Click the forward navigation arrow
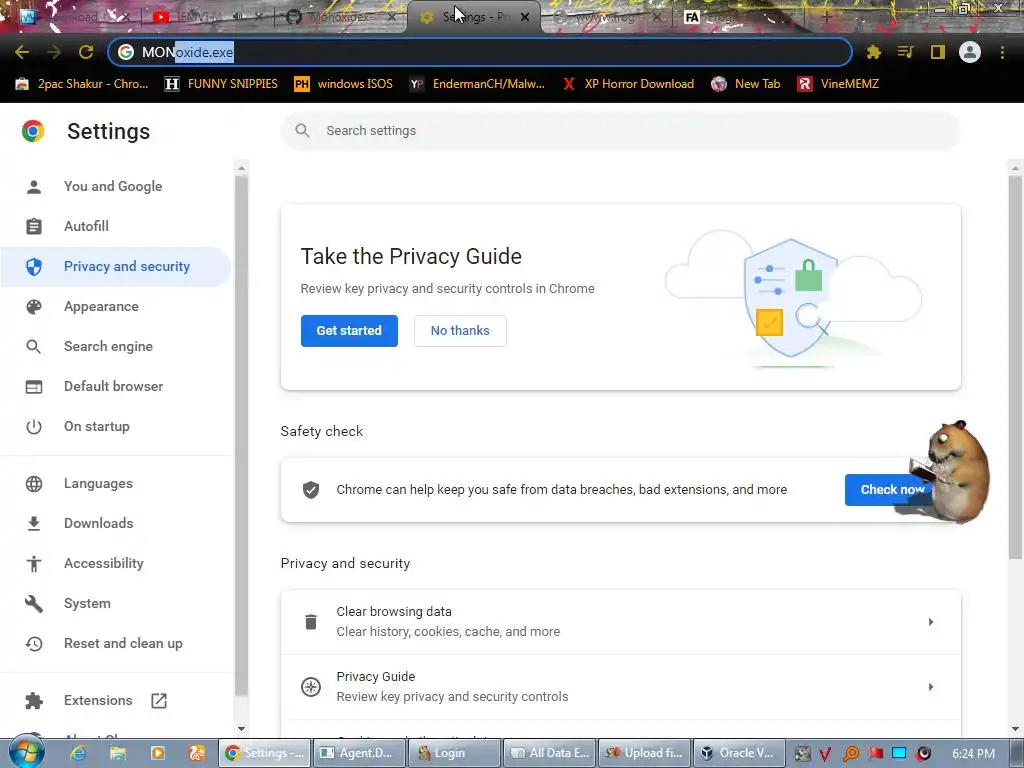The height and width of the screenshot is (768, 1024). 54,52
